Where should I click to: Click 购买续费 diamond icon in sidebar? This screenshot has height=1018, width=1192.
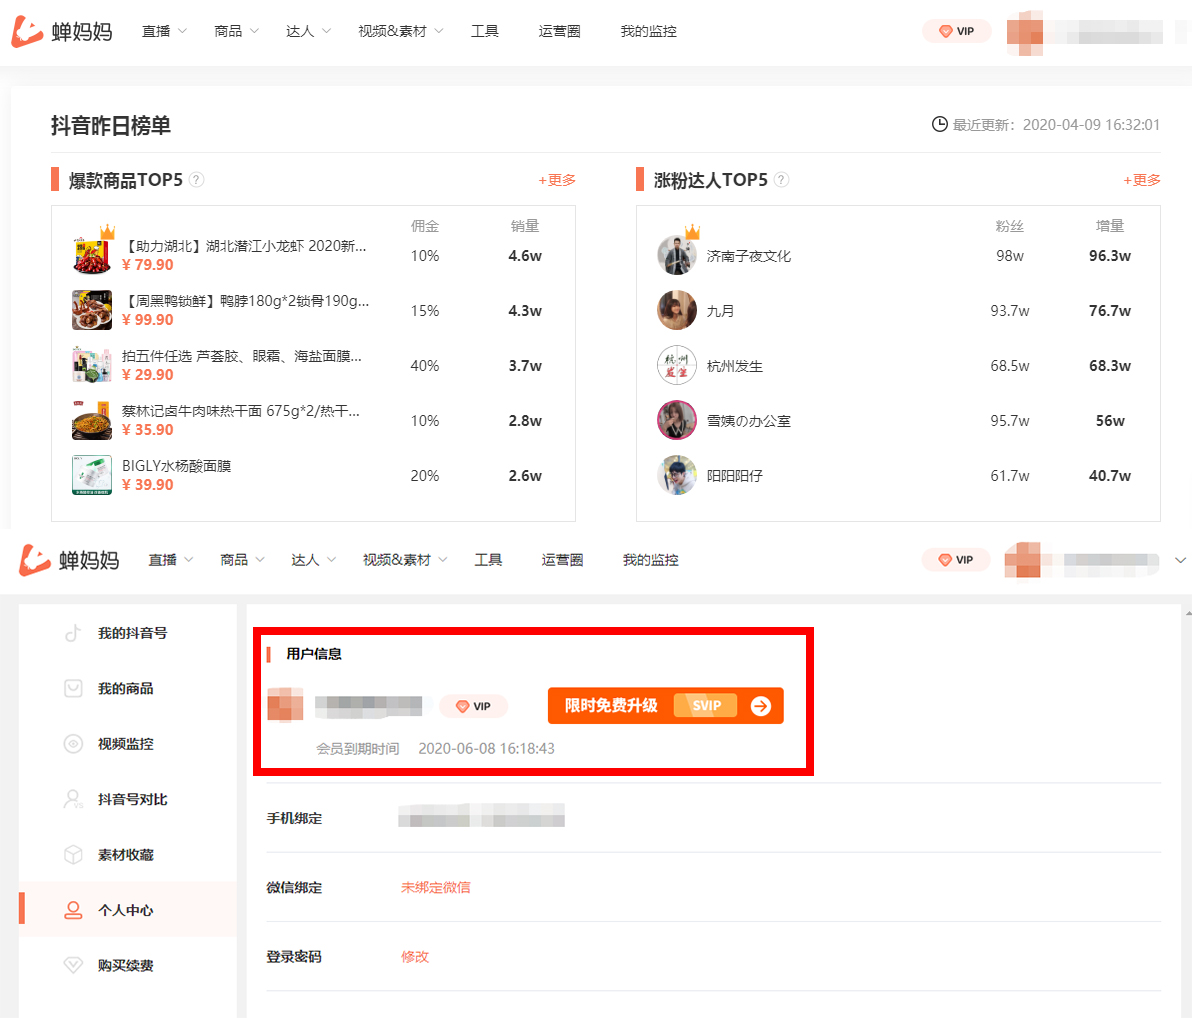pos(73,966)
